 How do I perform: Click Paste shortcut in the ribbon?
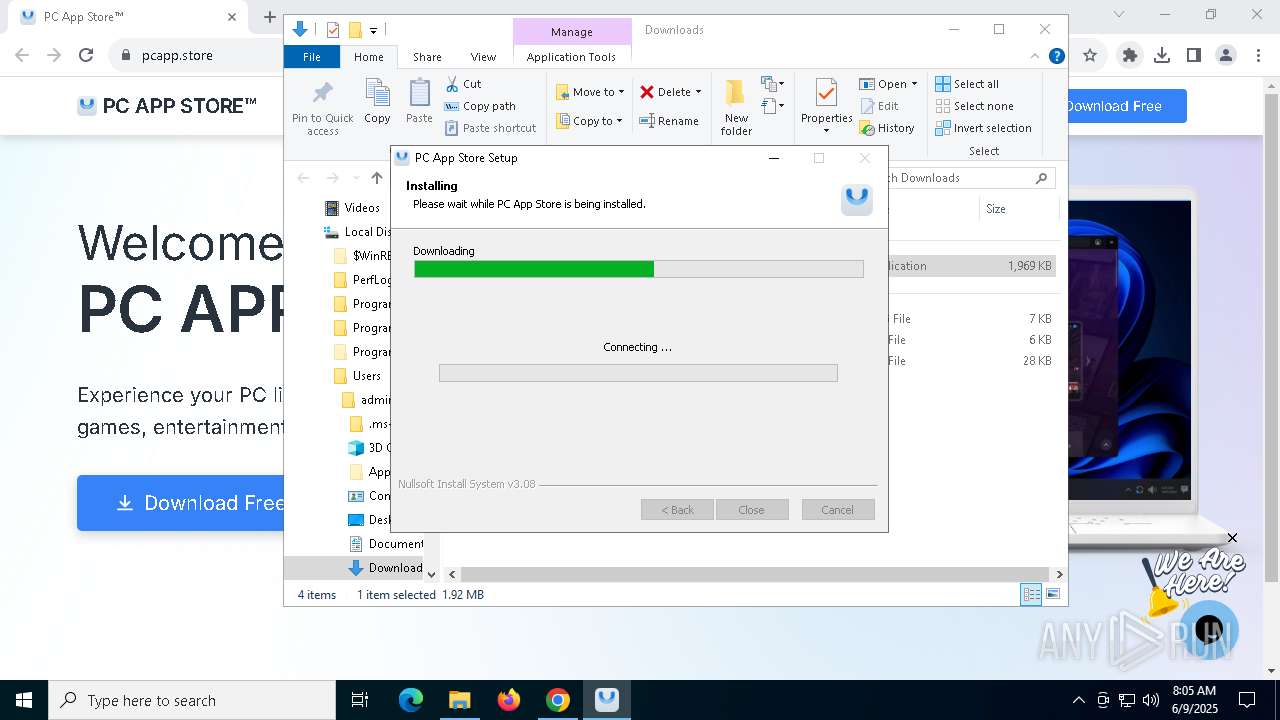[490, 128]
